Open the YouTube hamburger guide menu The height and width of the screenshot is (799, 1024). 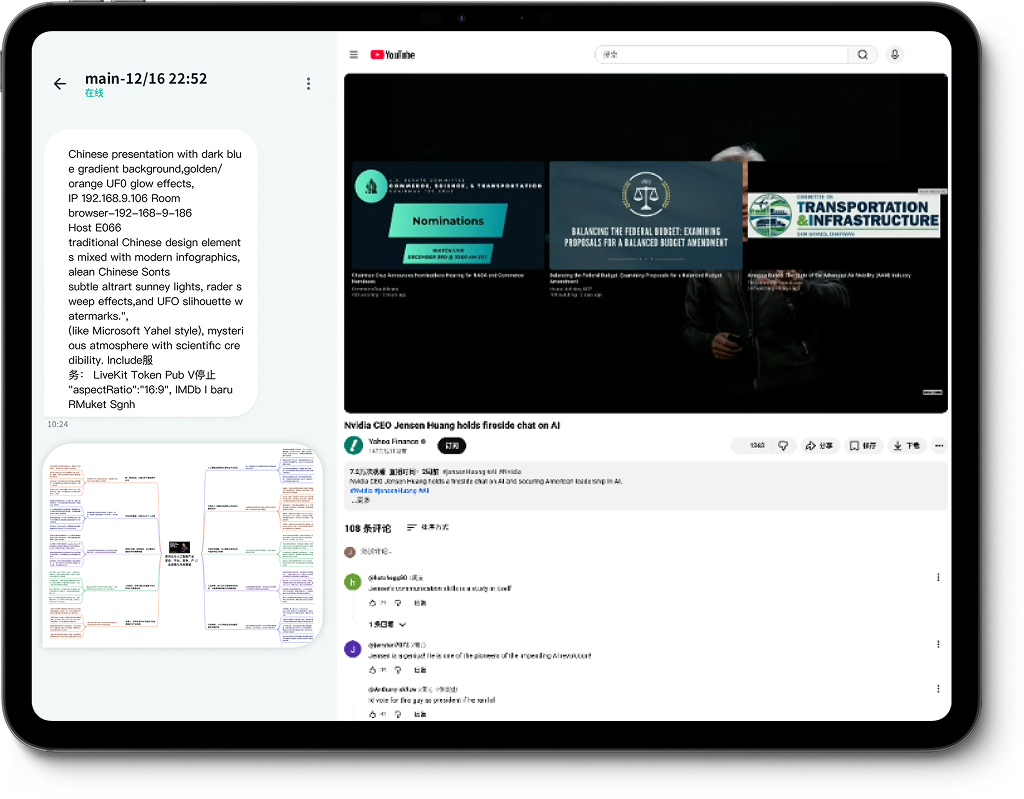354,55
